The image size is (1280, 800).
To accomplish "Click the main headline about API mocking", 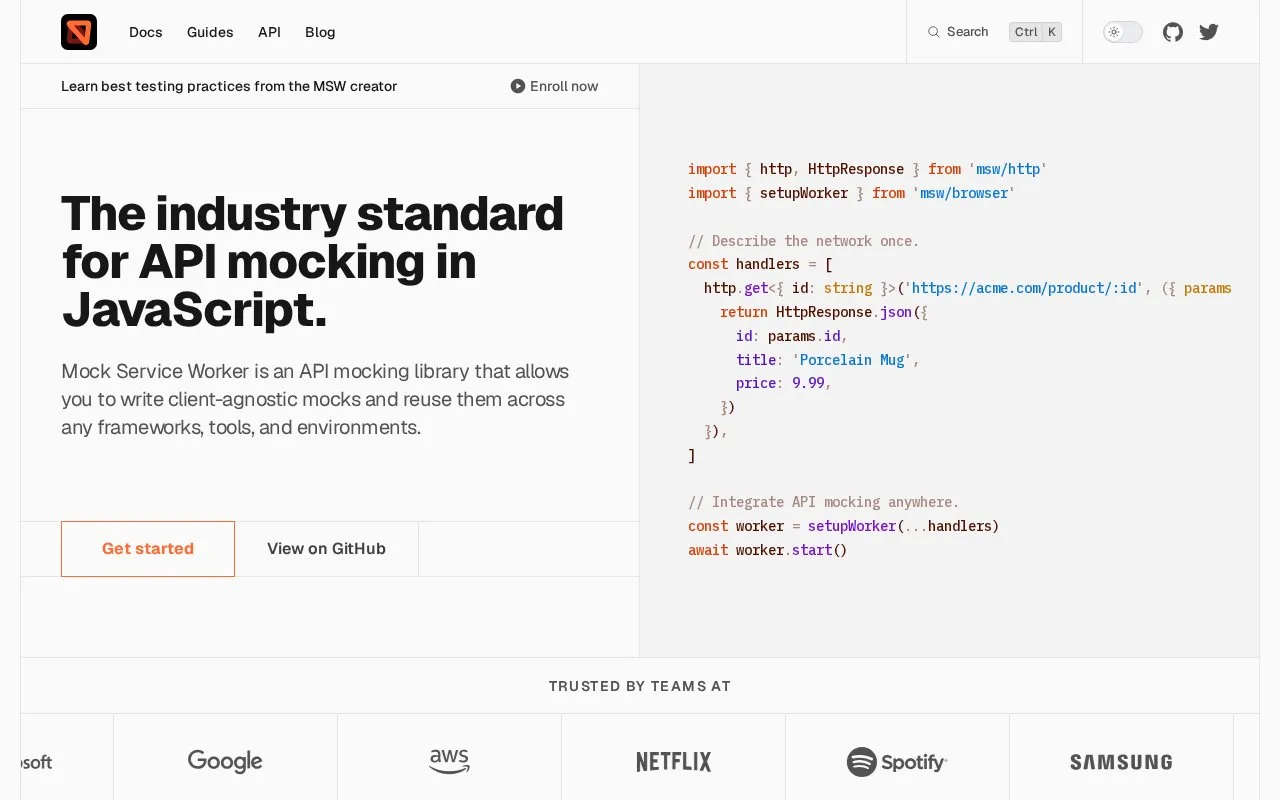I will click(x=313, y=262).
